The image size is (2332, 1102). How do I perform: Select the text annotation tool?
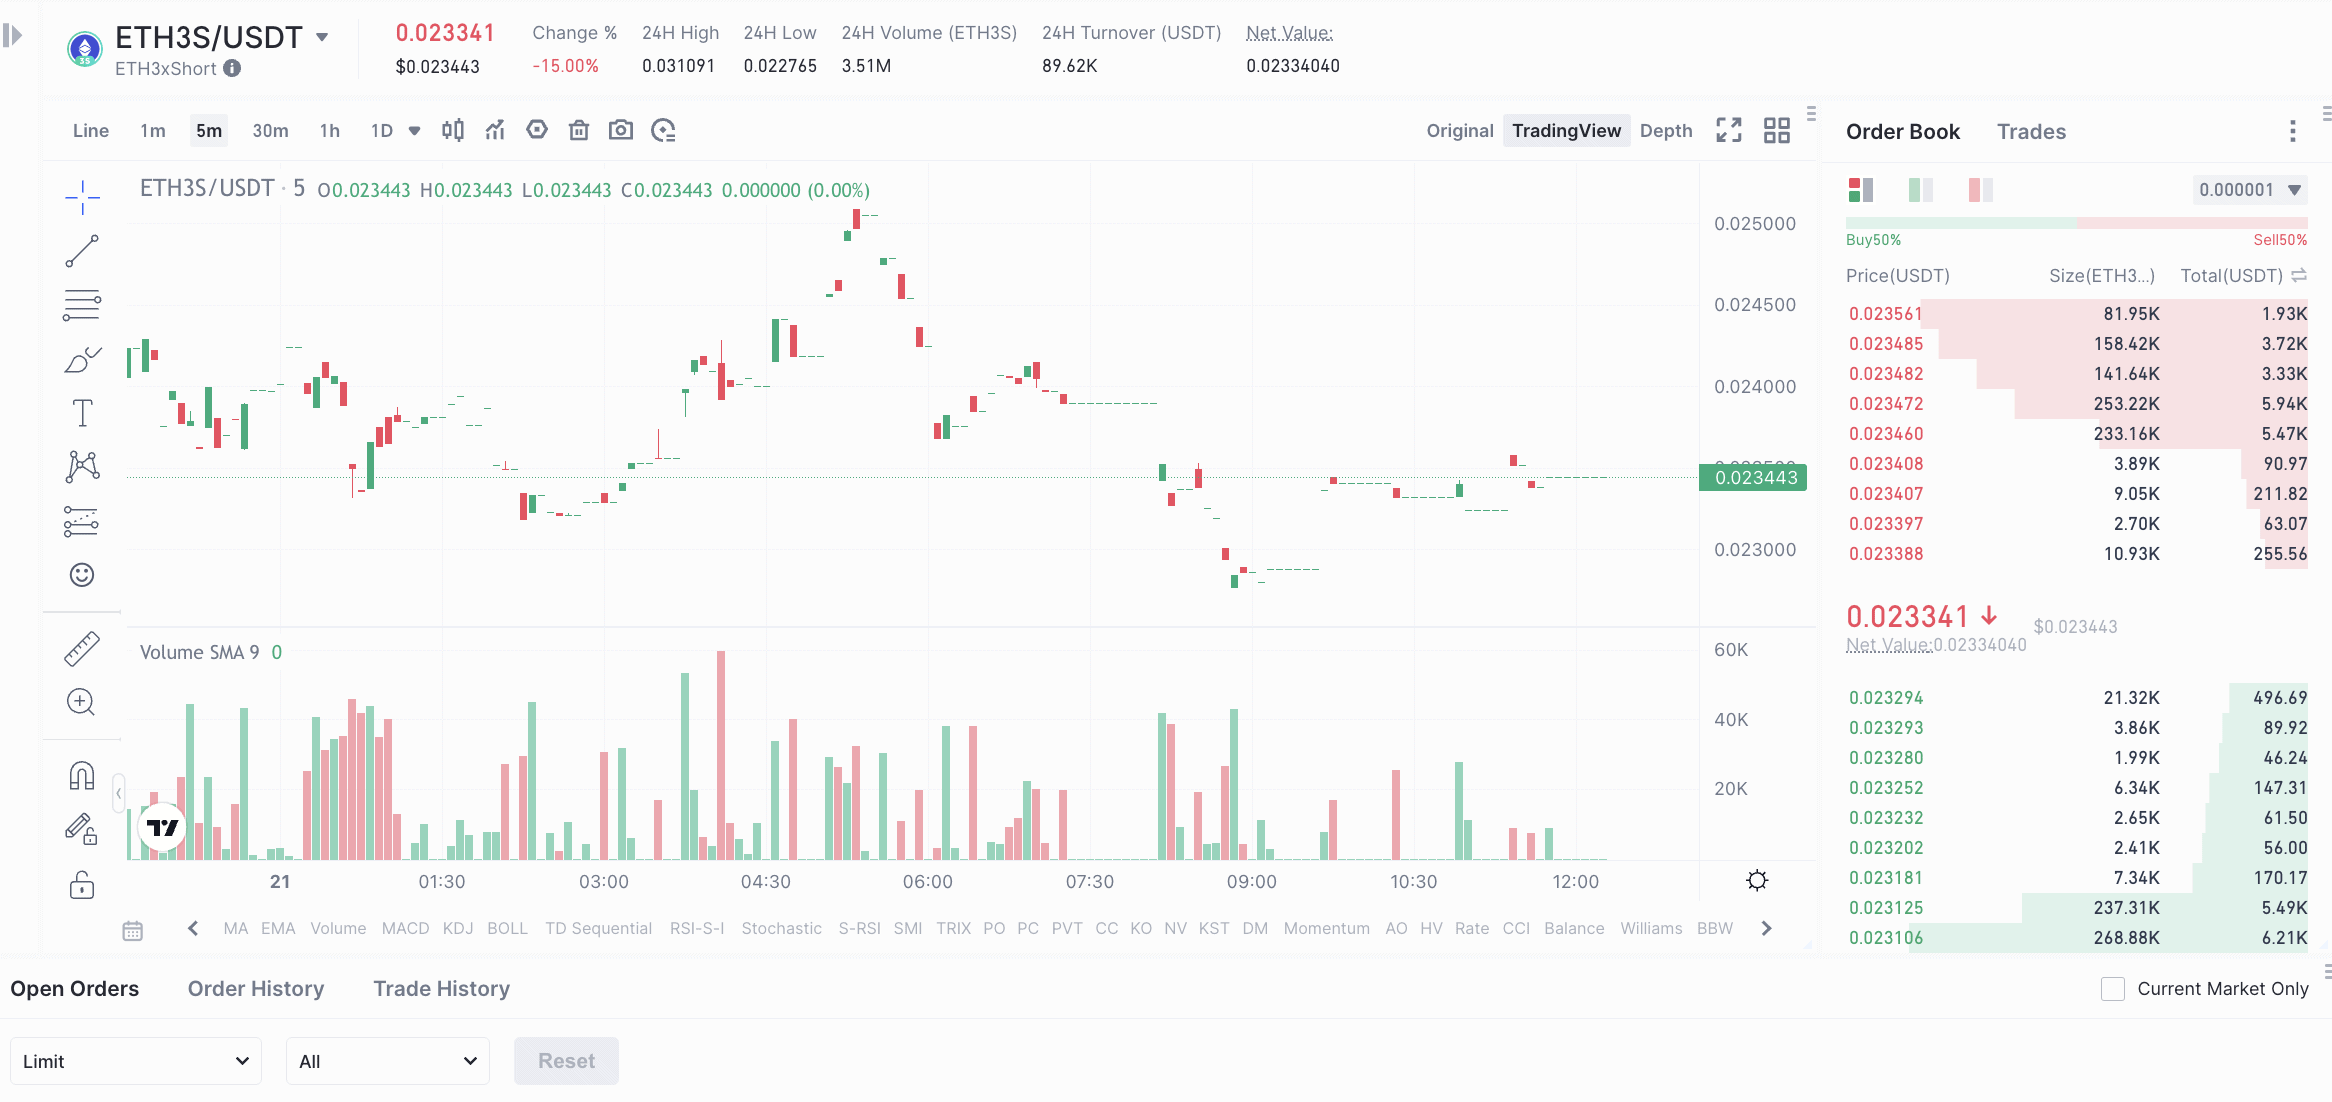[x=82, y=413]
